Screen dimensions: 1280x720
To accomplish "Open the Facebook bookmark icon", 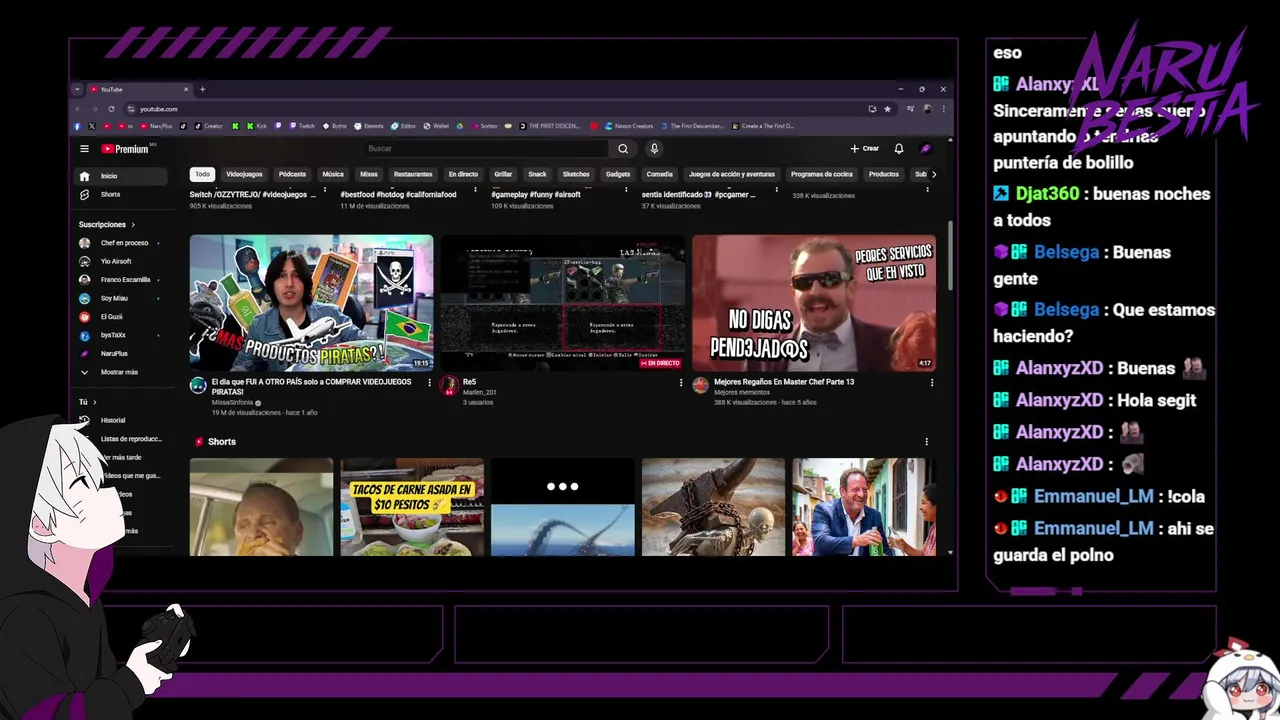I will point(78,126).
